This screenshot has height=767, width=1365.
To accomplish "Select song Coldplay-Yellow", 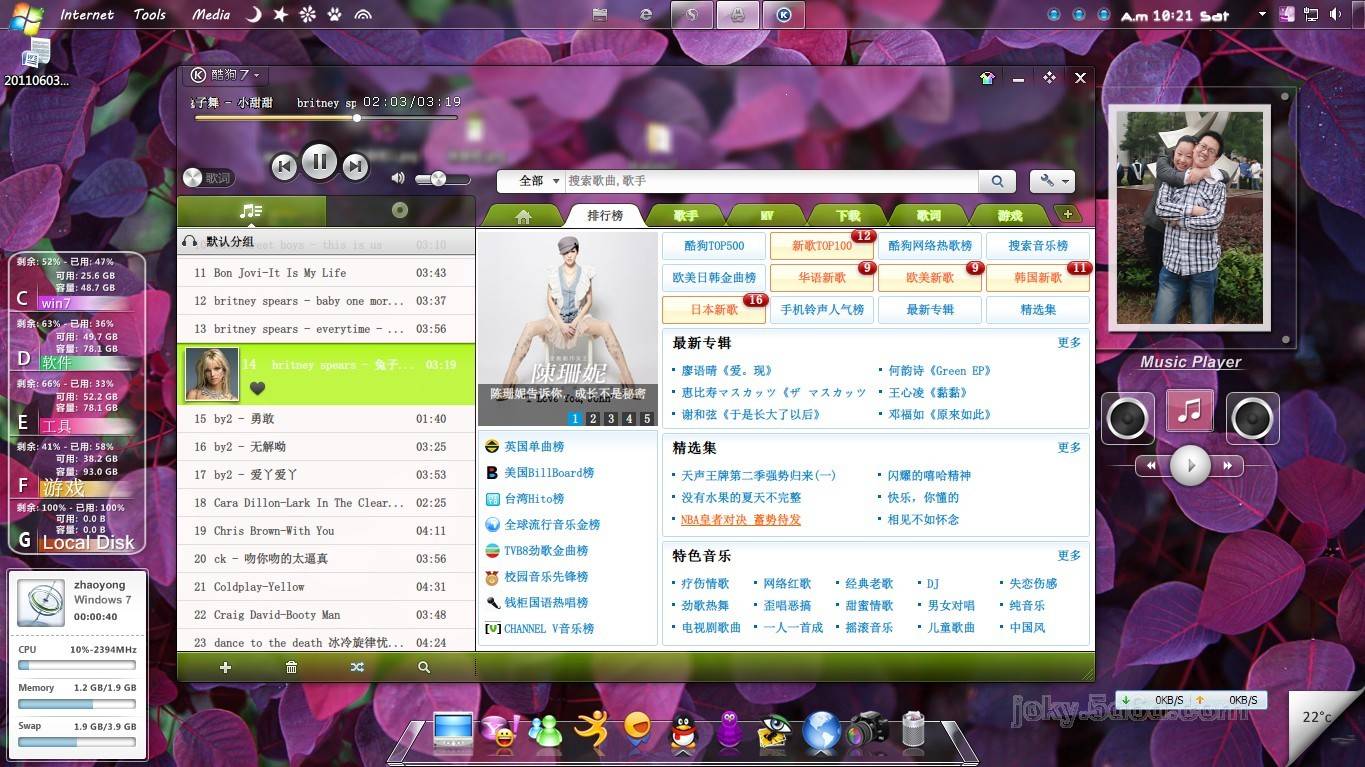I will pyautogui.click(x=326, y=587).
